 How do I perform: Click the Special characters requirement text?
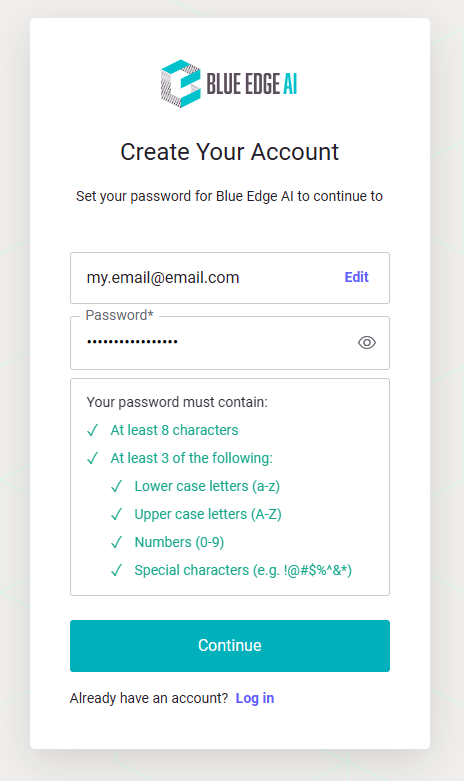[x=243, y=570]
